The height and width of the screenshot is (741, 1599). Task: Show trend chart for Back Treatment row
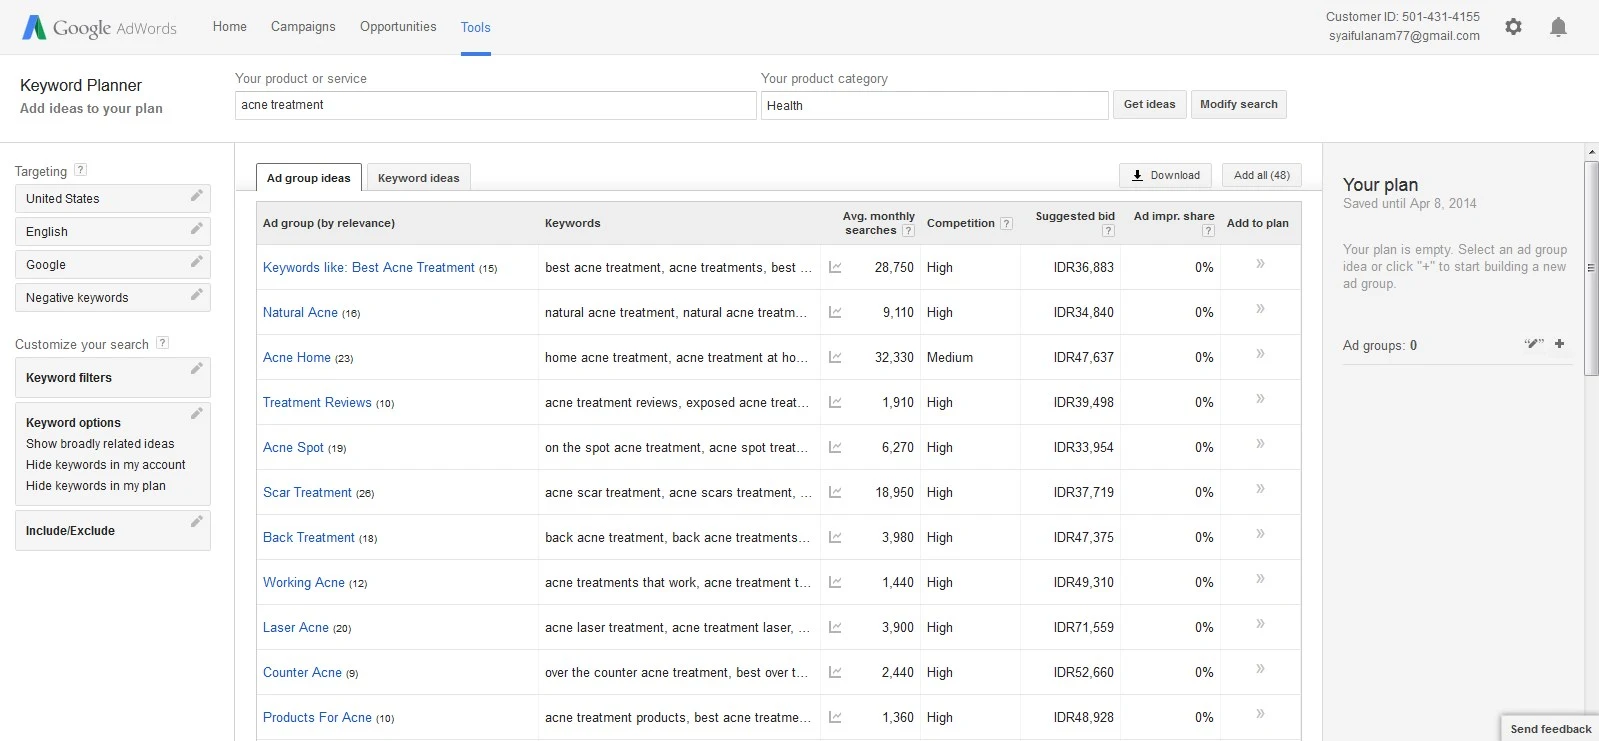click(x=835, y=538)
